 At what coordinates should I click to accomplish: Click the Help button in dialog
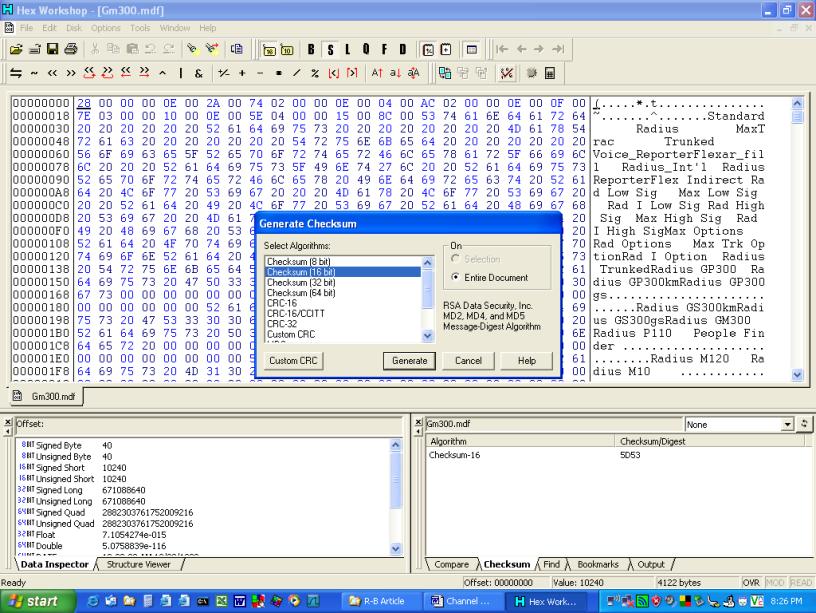(x=527, y=361)
